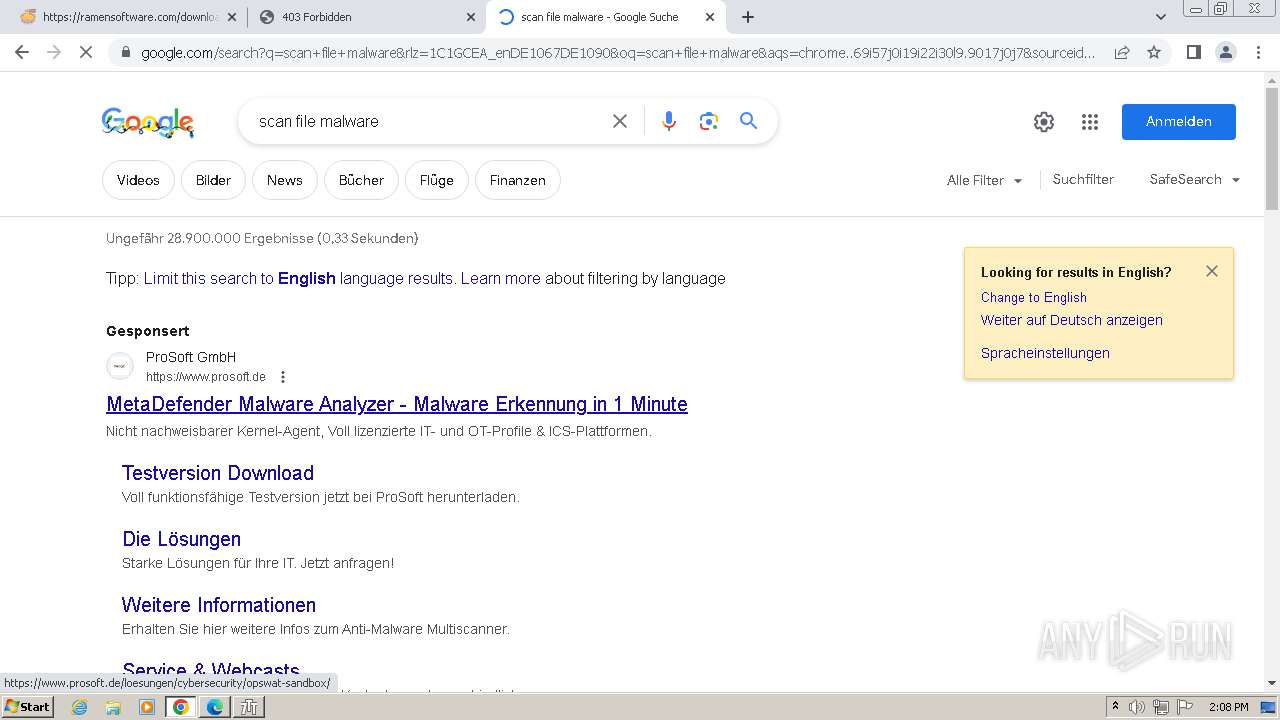Open Die Lösungen link
The height and width of the screenshot is (720, 1280).
(181, 539)
